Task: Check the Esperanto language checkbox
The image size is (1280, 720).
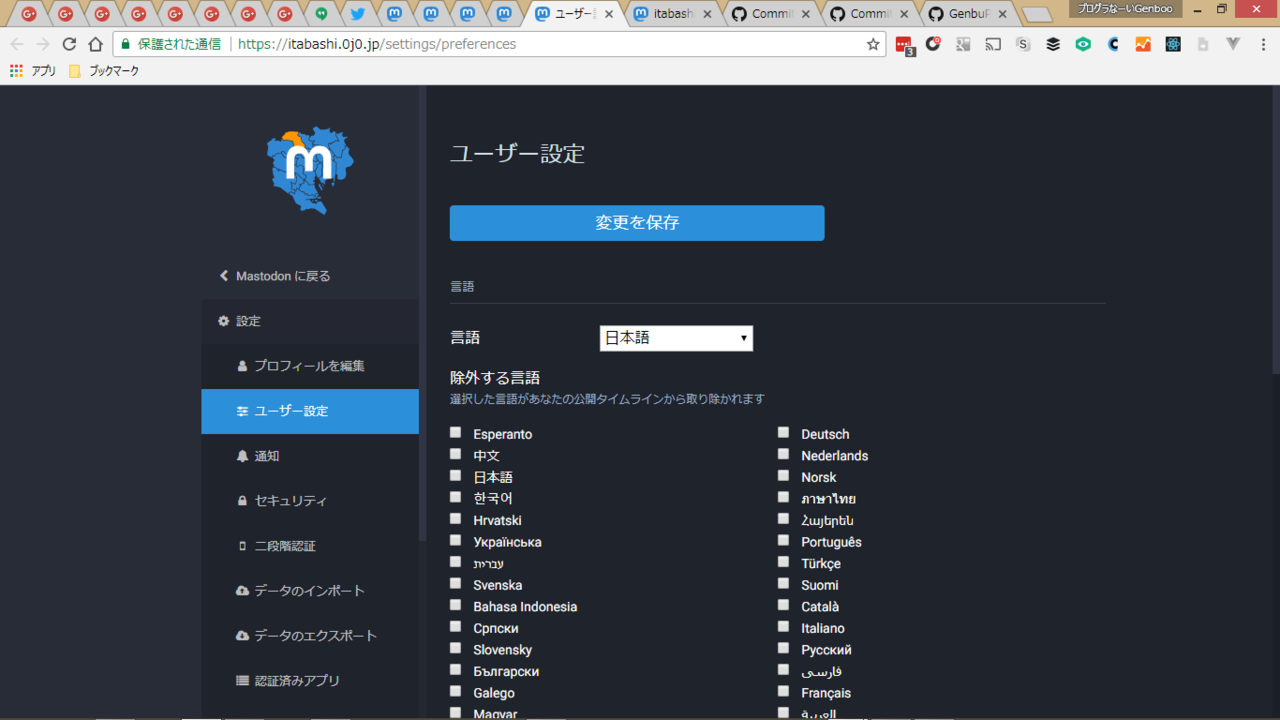Action: pyautogui.click(x=456, y=433)
